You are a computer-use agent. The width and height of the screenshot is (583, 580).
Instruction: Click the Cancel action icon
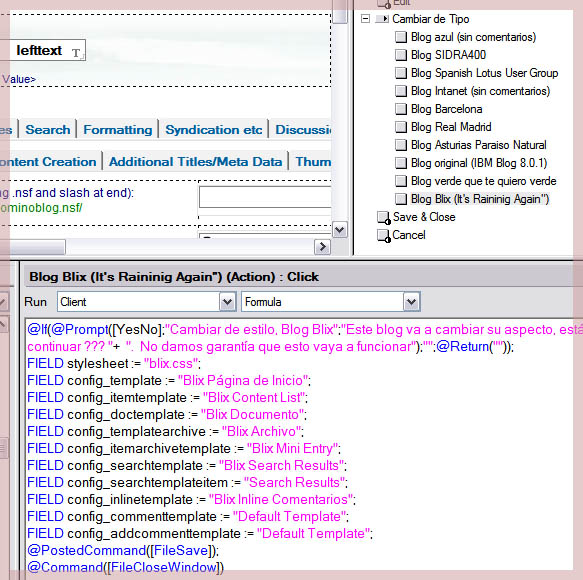pos(383,235)
